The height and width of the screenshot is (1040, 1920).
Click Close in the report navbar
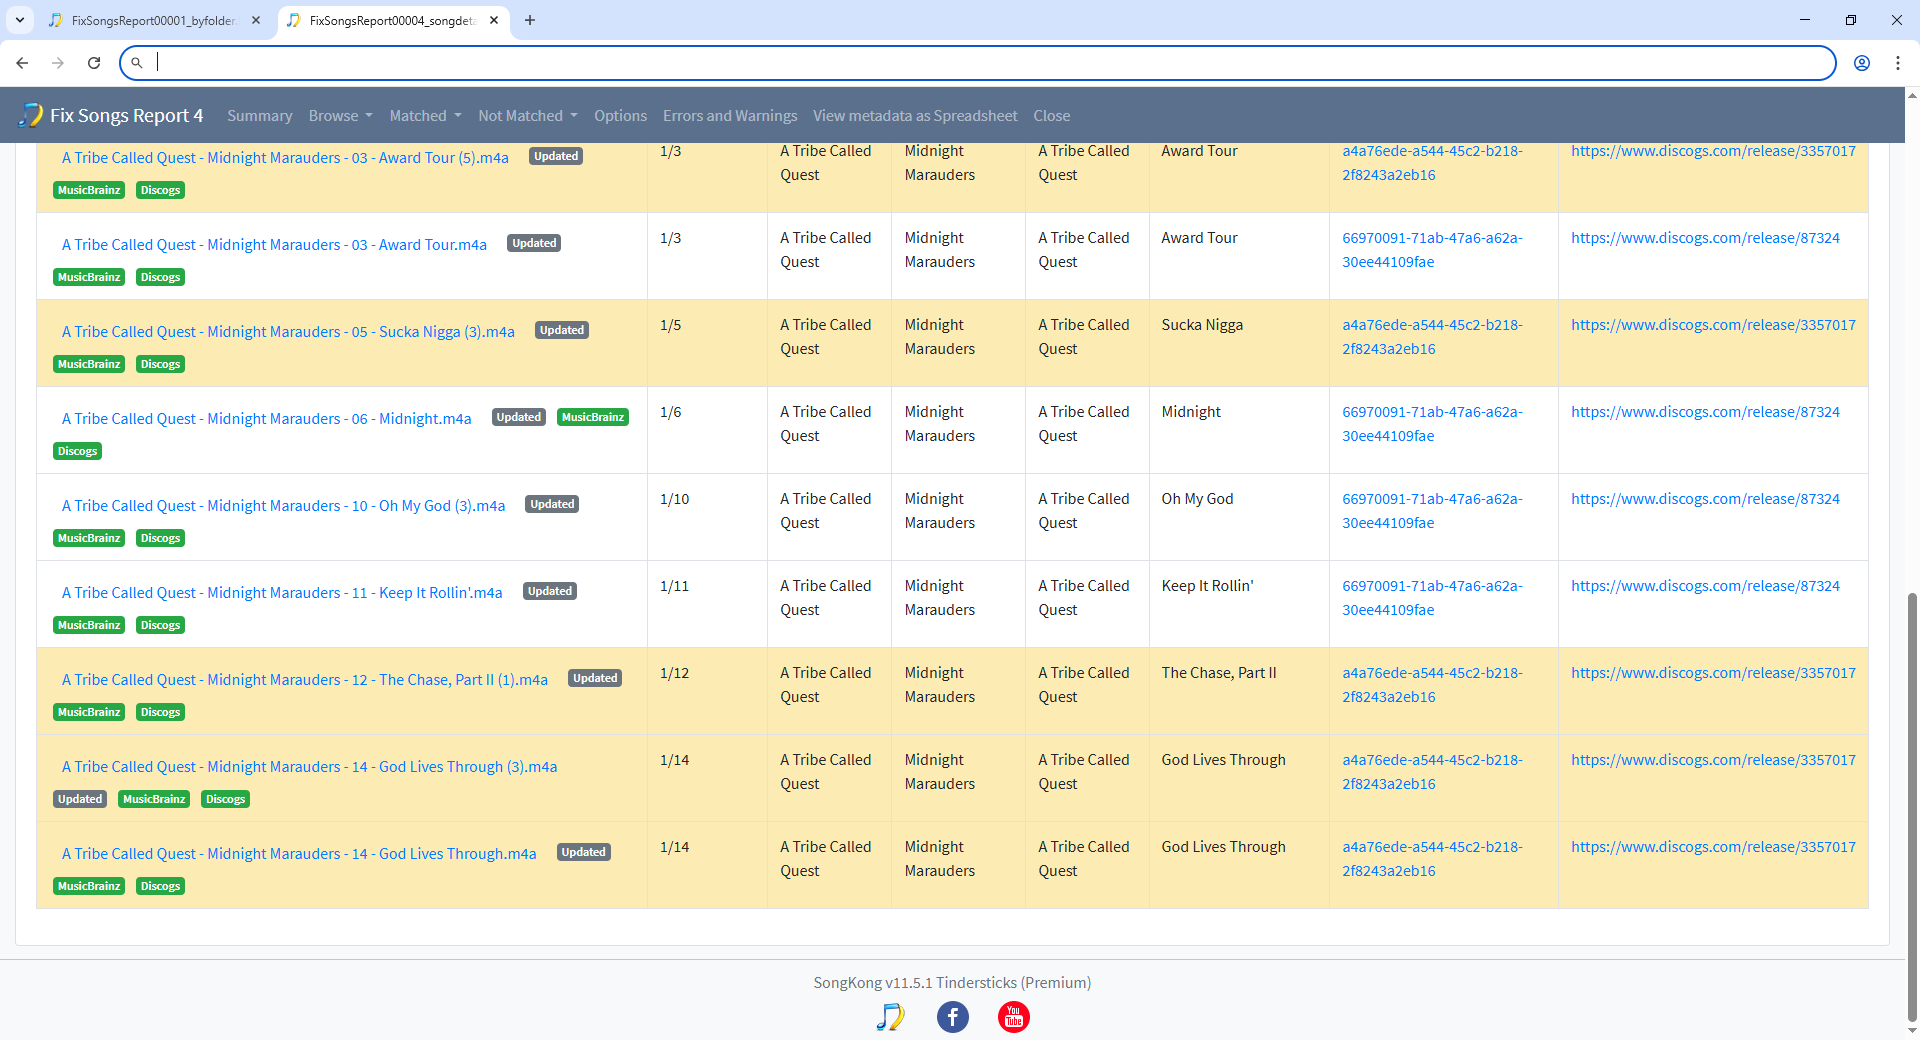(x=1051, y=116)
